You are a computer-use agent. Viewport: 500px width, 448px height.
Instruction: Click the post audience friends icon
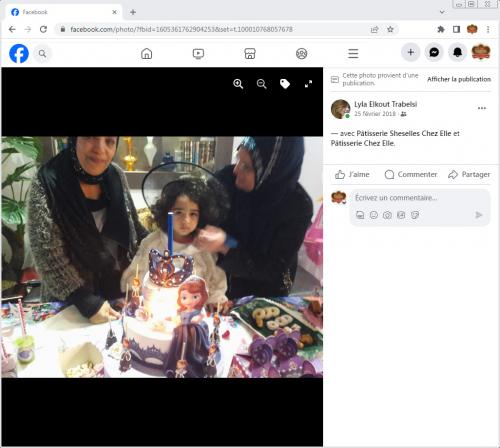[404, 114]
